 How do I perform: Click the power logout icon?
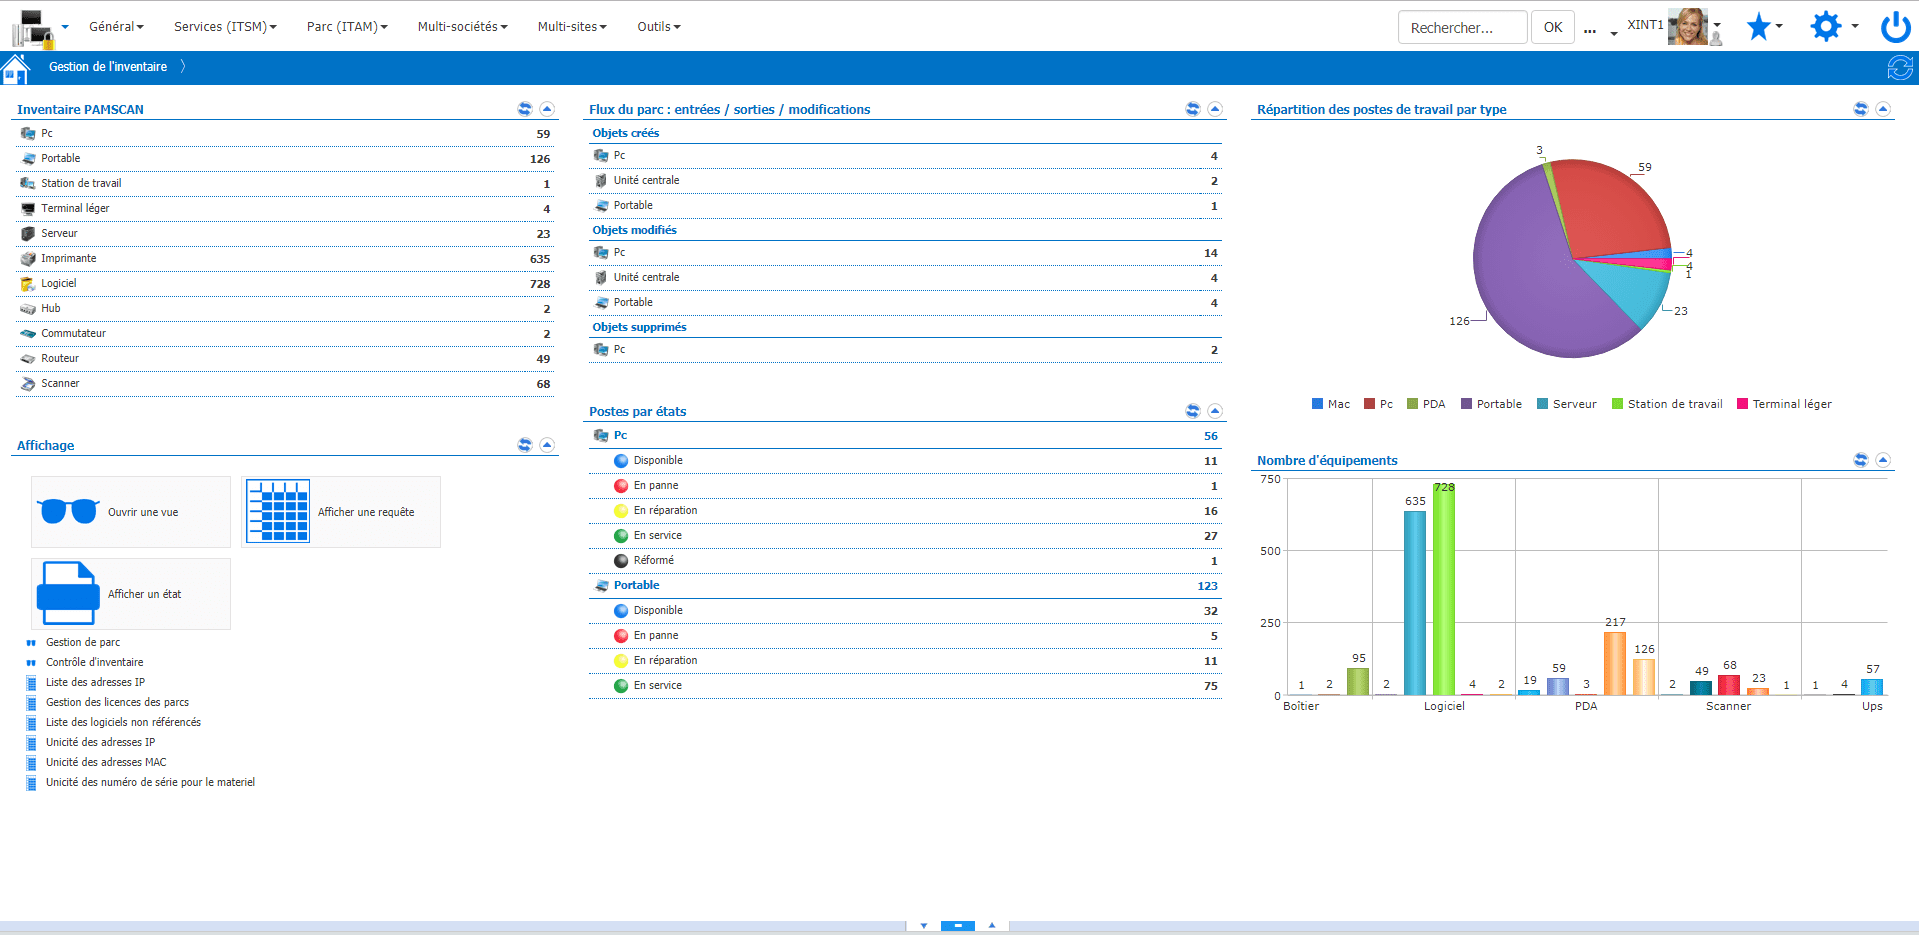tap(1896, 27)
